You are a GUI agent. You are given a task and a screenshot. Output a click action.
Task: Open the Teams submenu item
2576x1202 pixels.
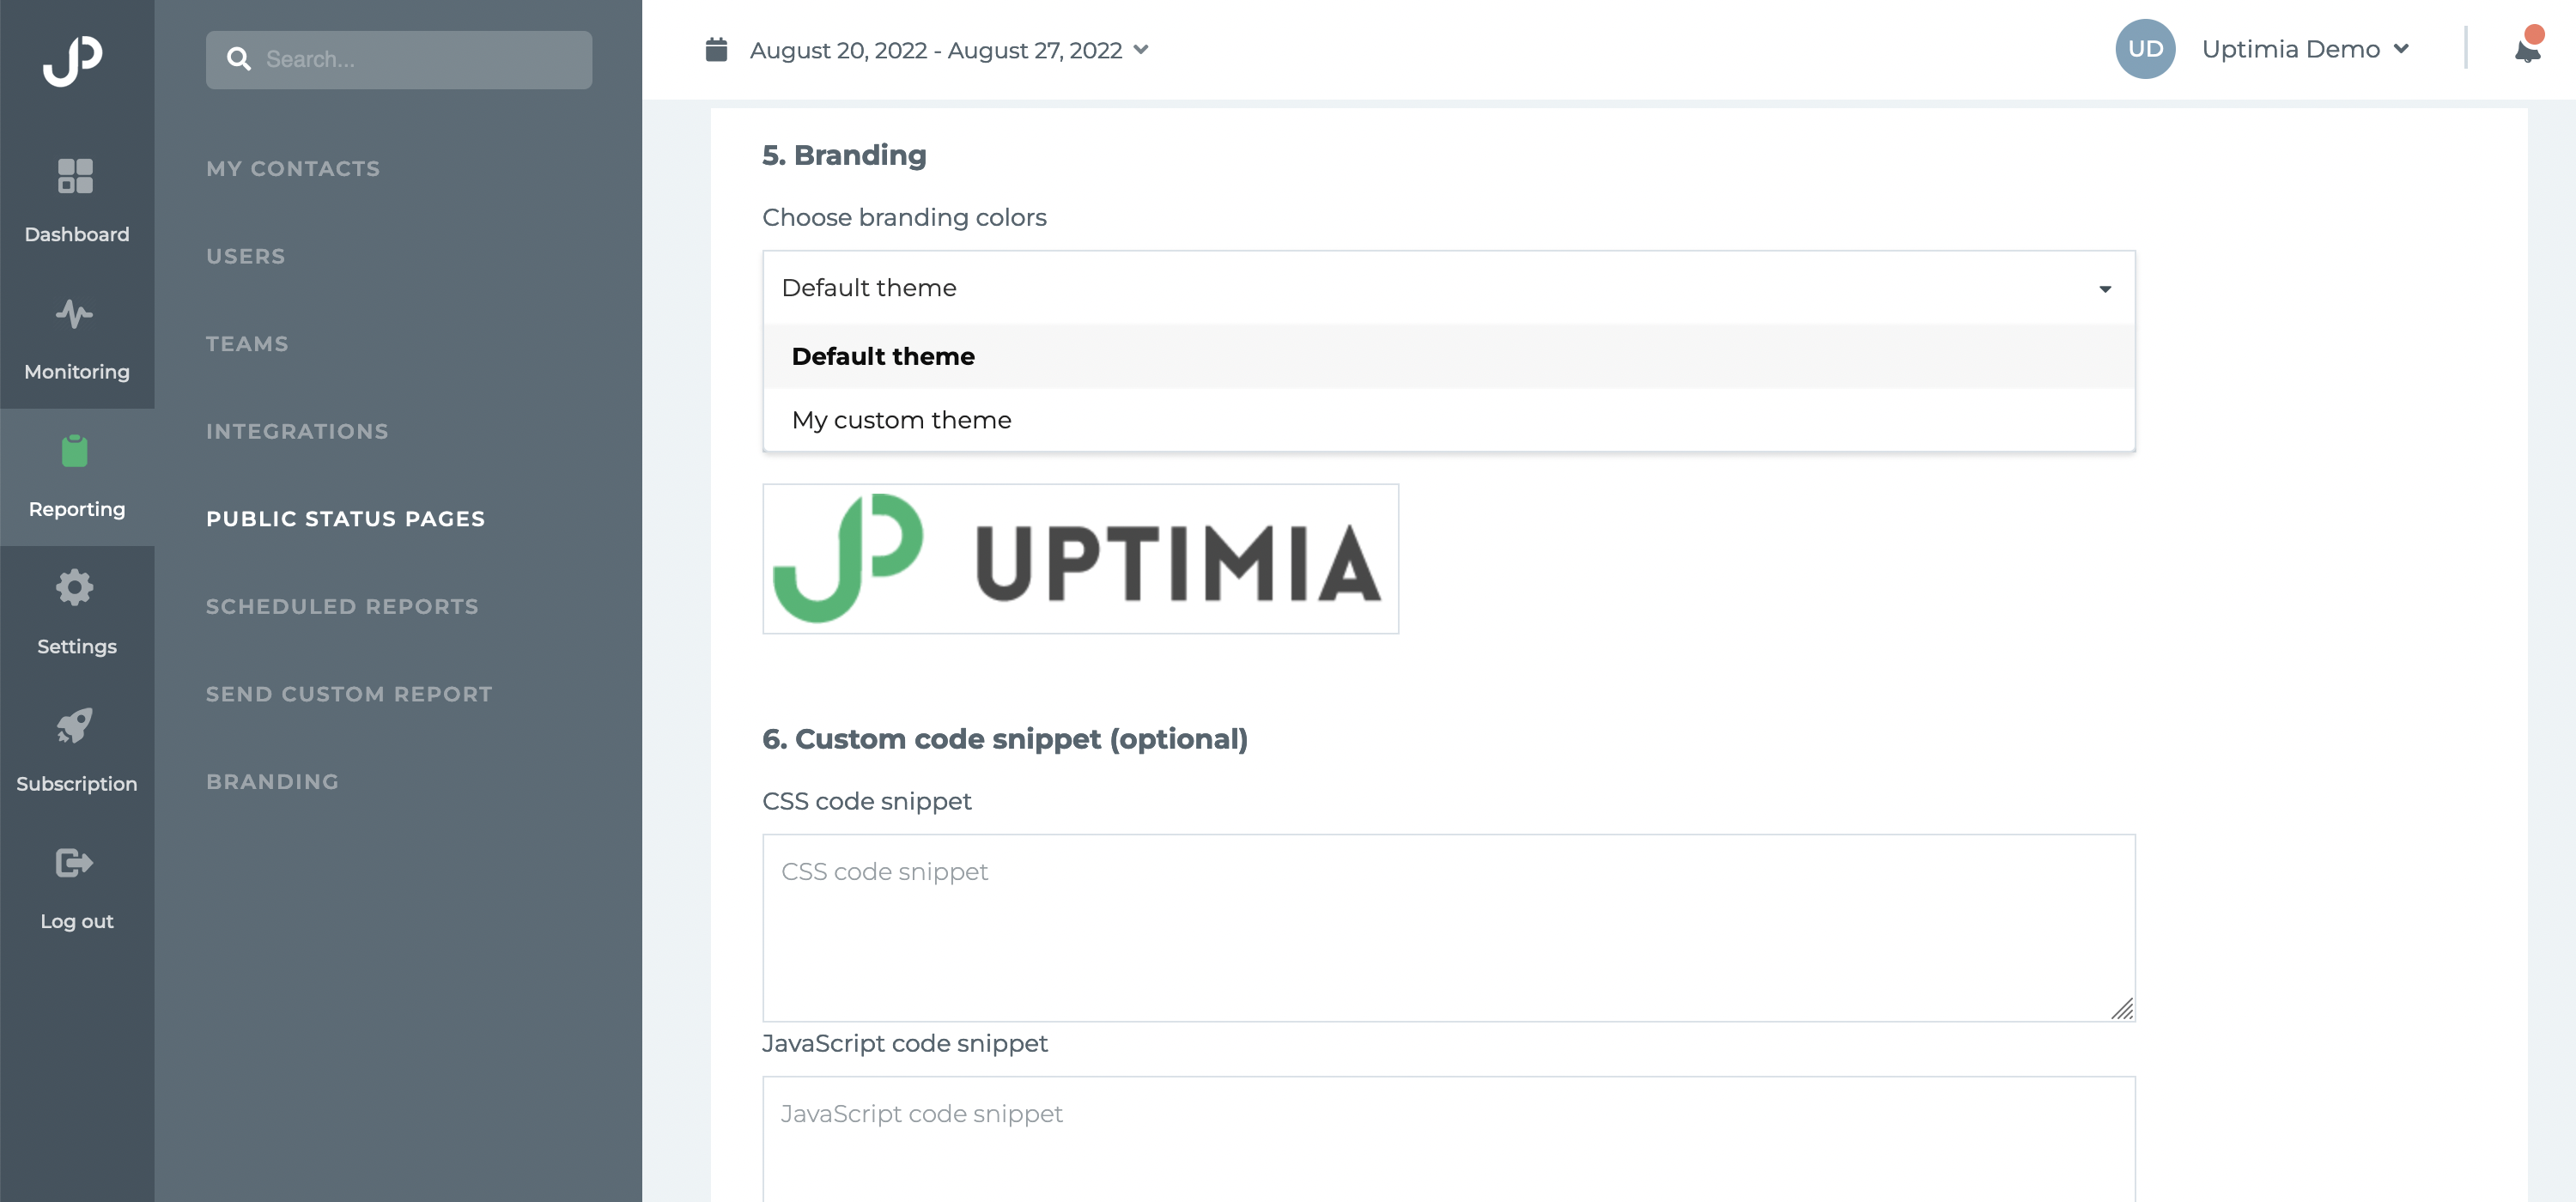pyautogui.click(x=247, y=344)
